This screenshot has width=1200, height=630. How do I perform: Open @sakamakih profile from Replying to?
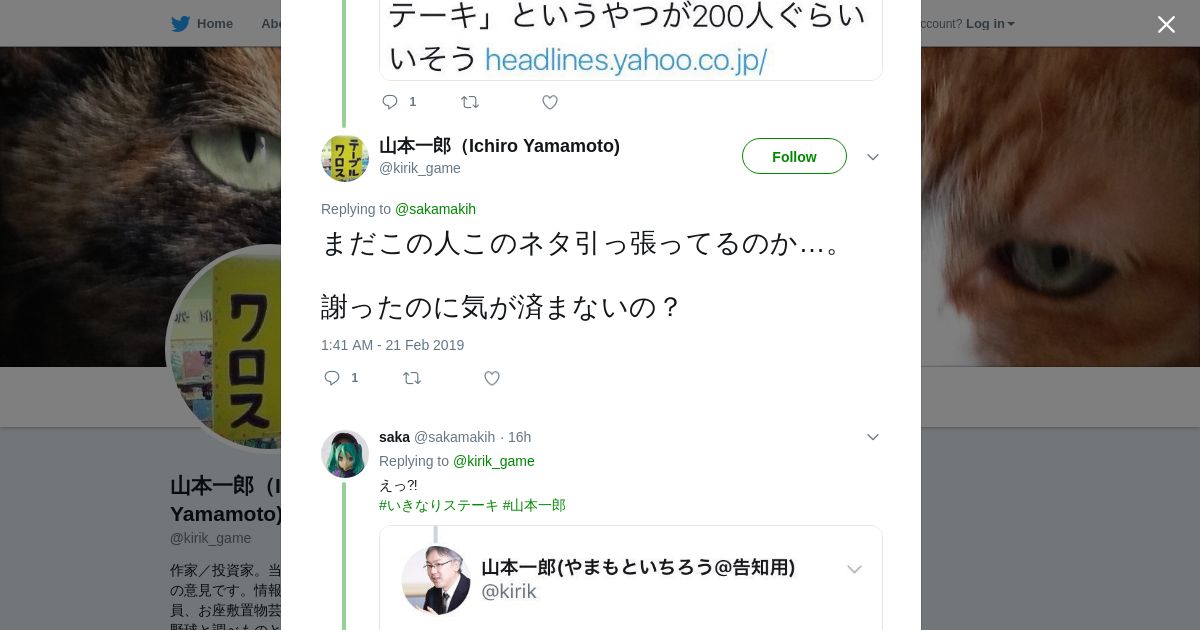435,209
